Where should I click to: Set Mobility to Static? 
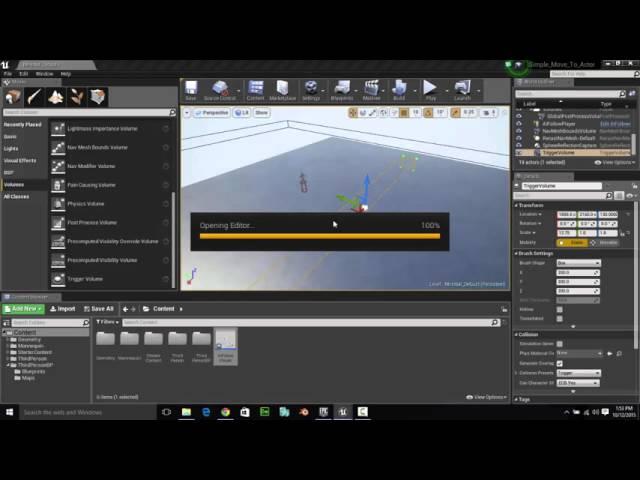pos(572,242)
